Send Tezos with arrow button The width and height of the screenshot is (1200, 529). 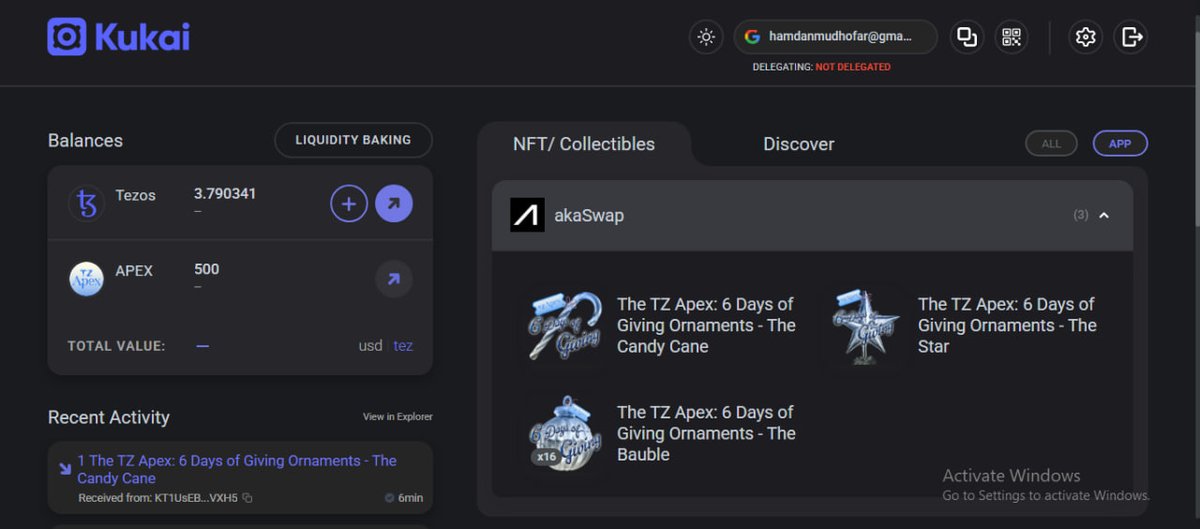pyautogui.click(x=393, y=204)
